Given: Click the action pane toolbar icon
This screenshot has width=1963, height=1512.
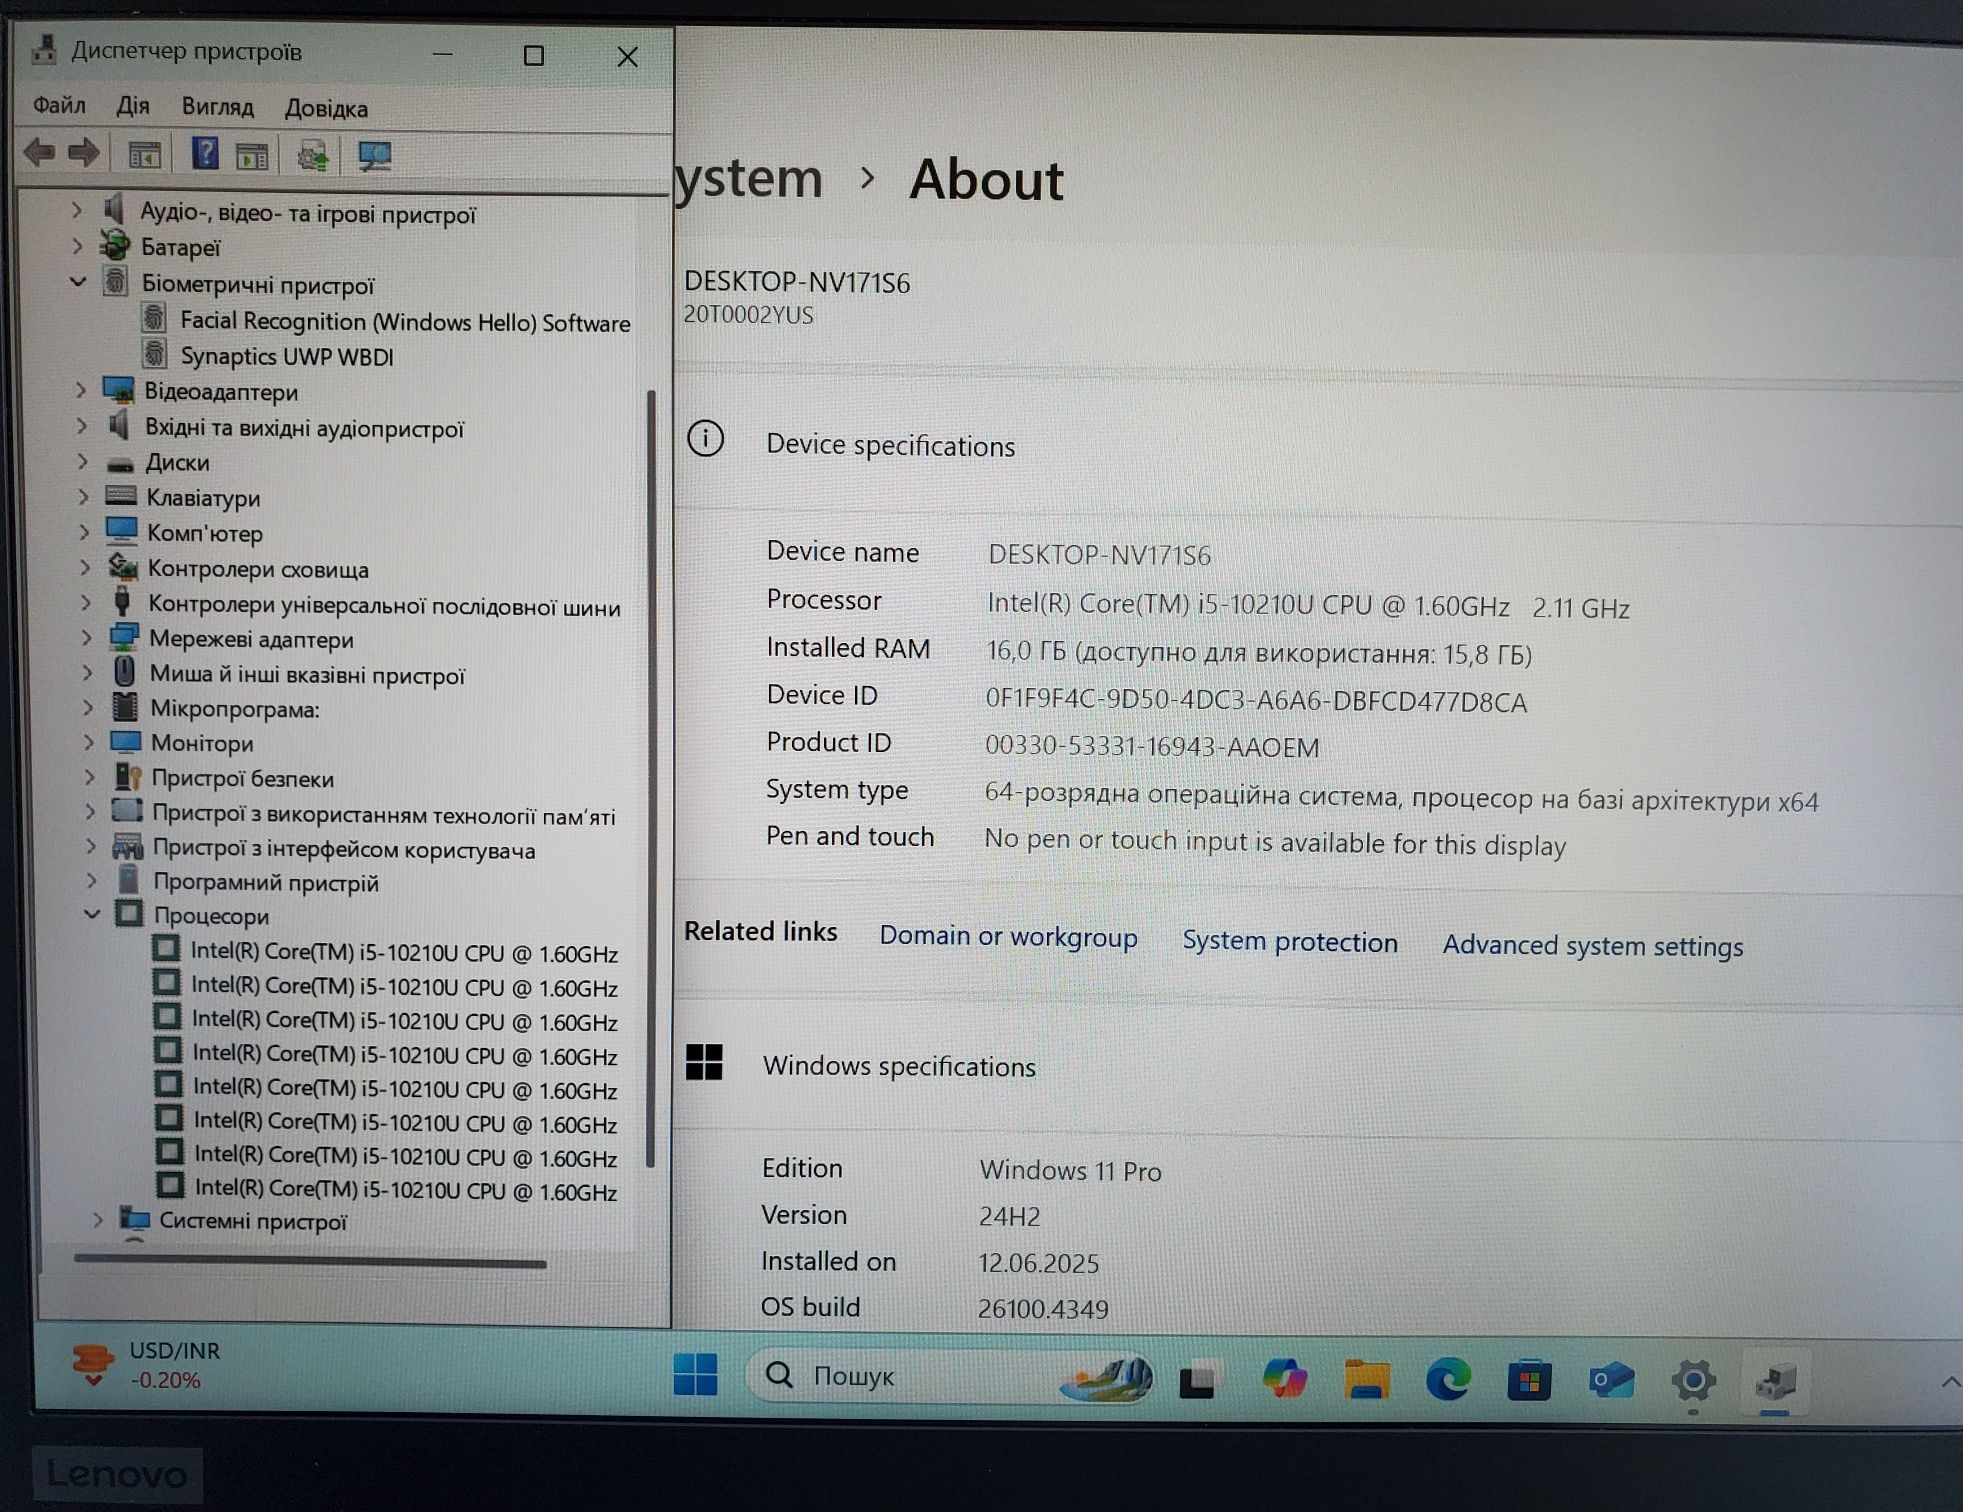Looking at the screenshot, I should [x=252, y=155].
